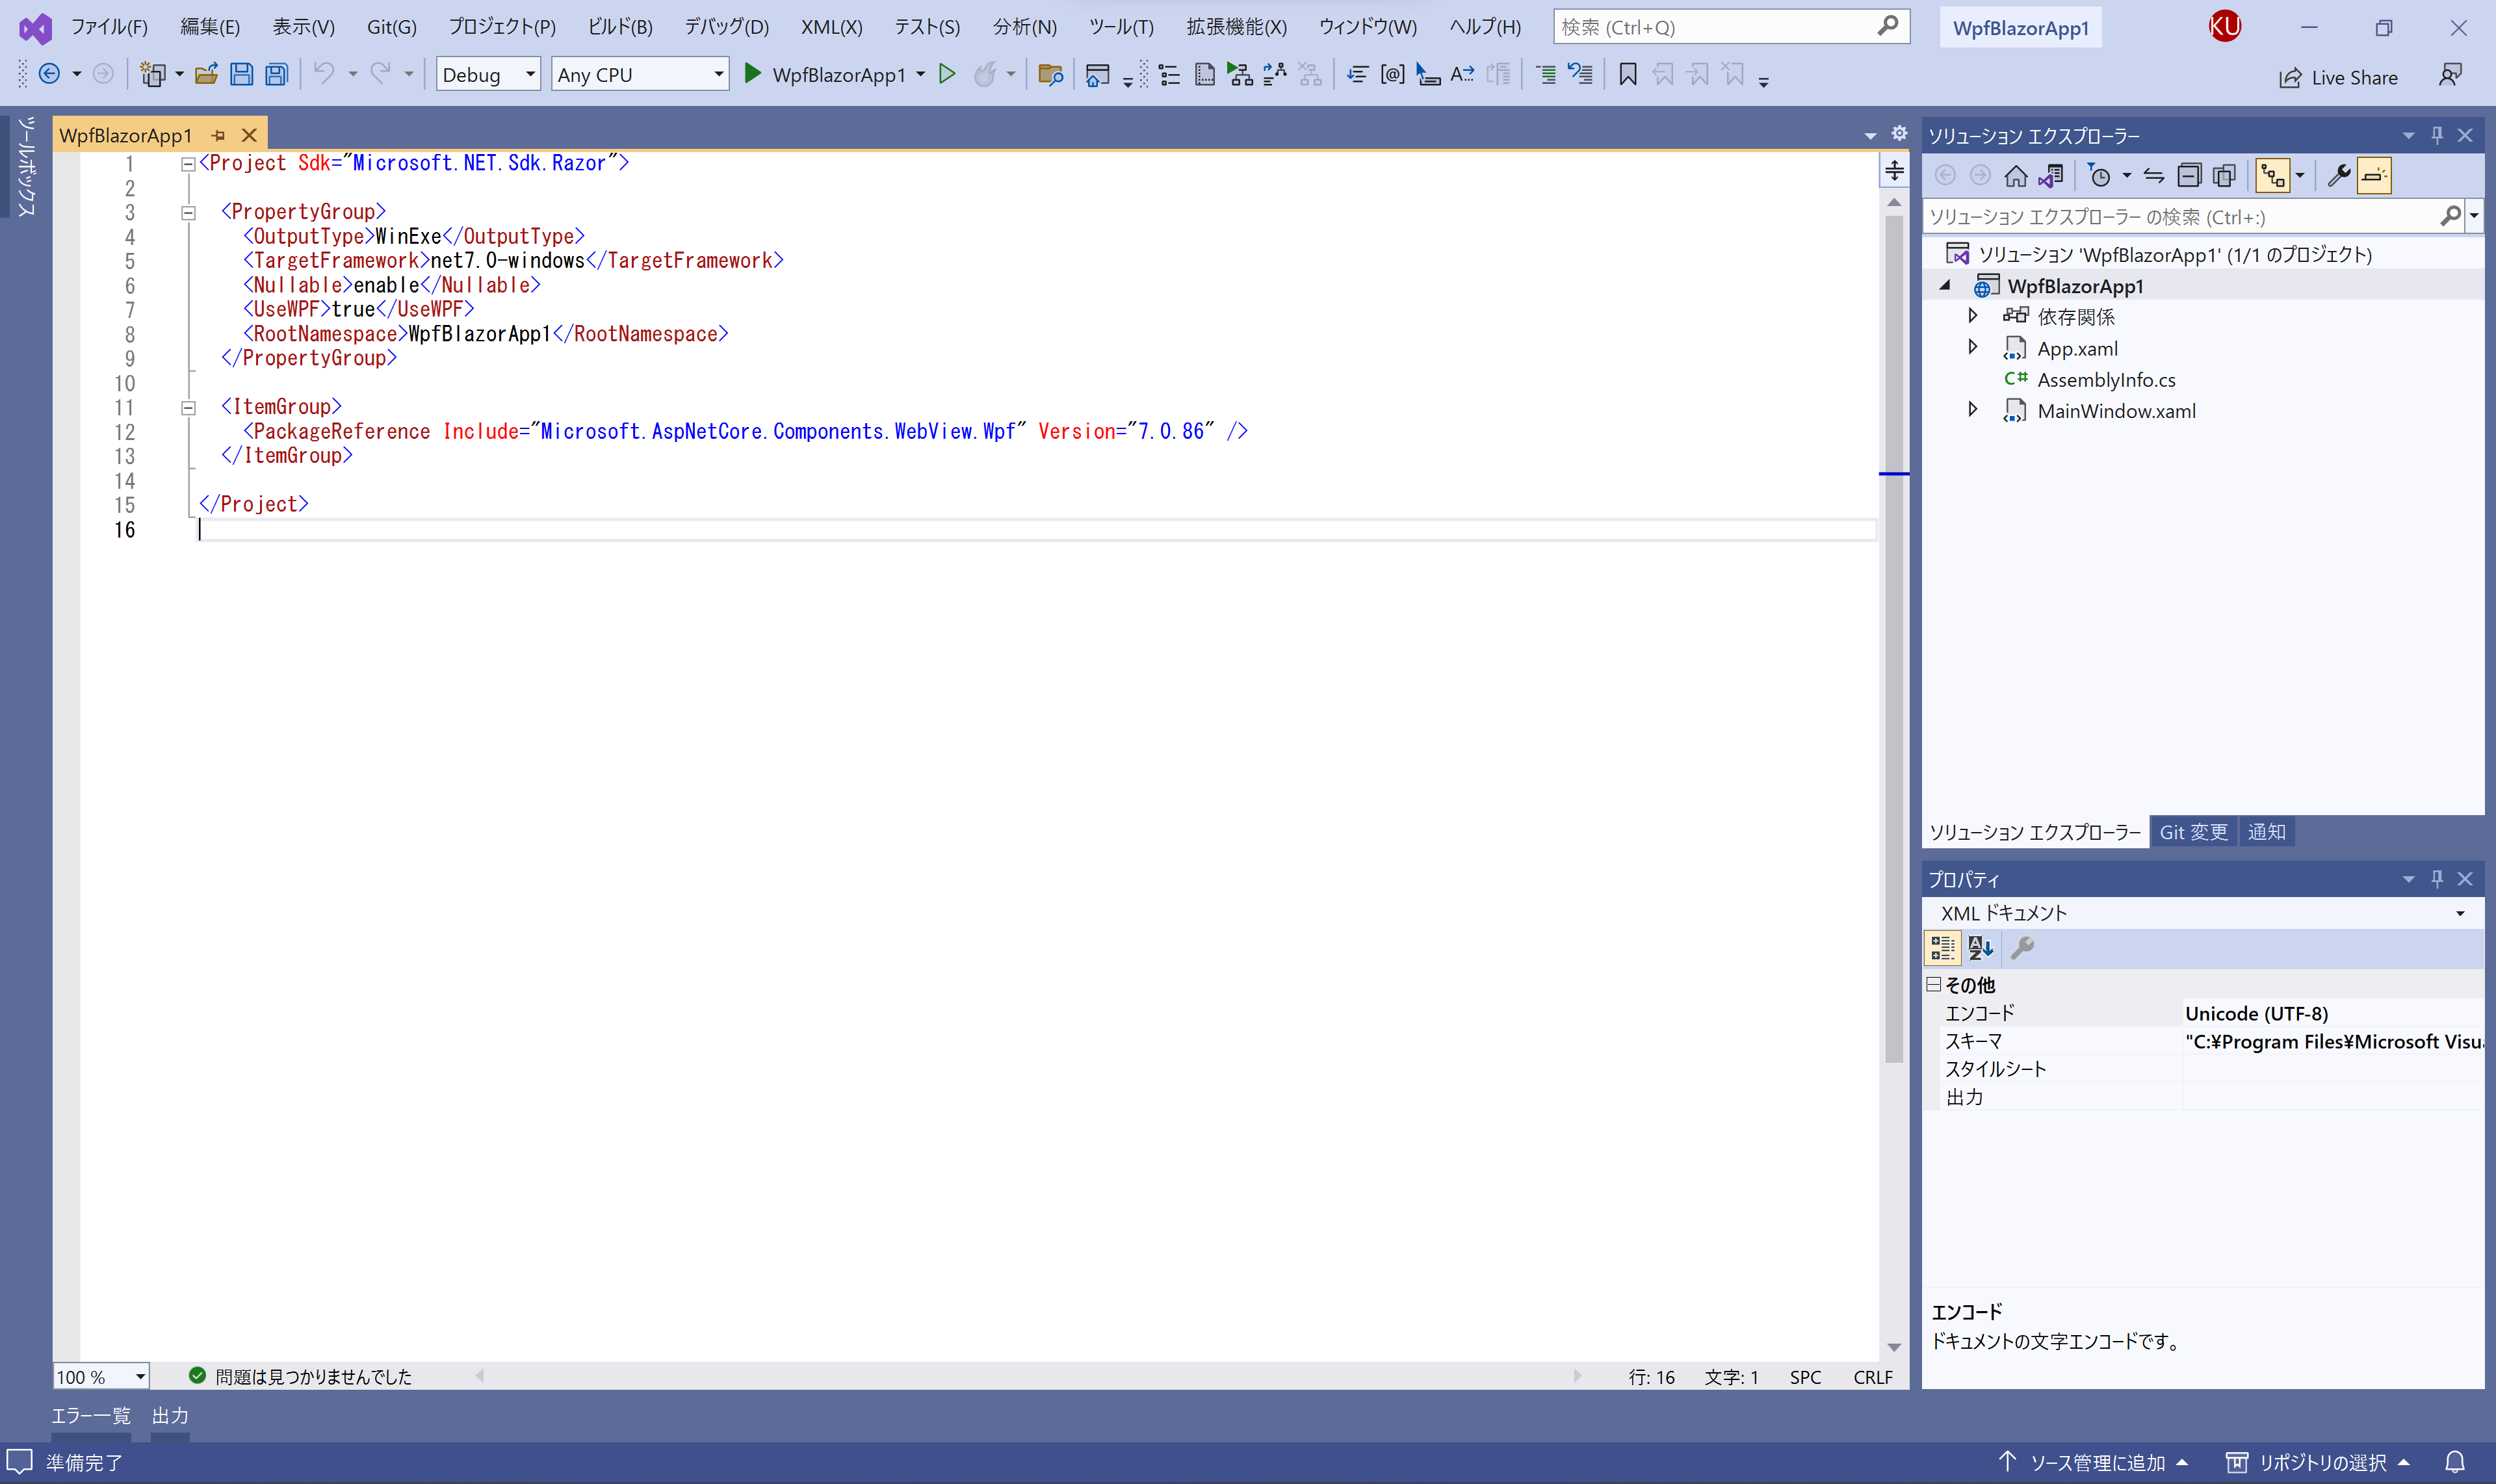Save the current file with the disk icon
Image resolution: width=2496 pixels, height=1484 pixels.
pos(241,74)
